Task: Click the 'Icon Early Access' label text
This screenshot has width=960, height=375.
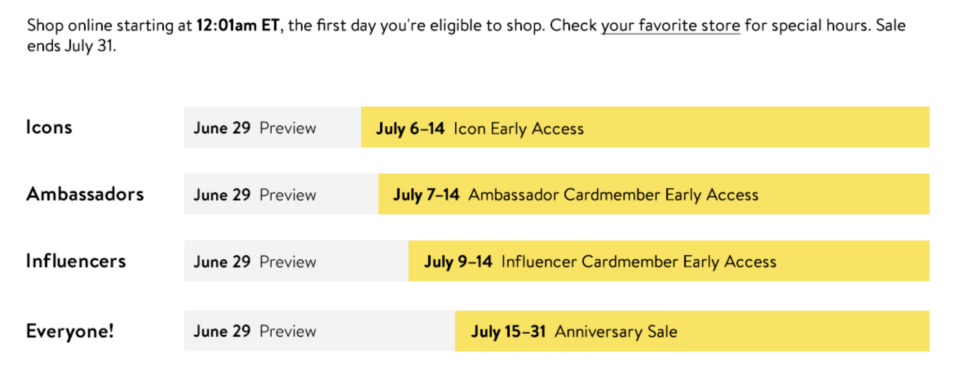Action: click(519, 129)
